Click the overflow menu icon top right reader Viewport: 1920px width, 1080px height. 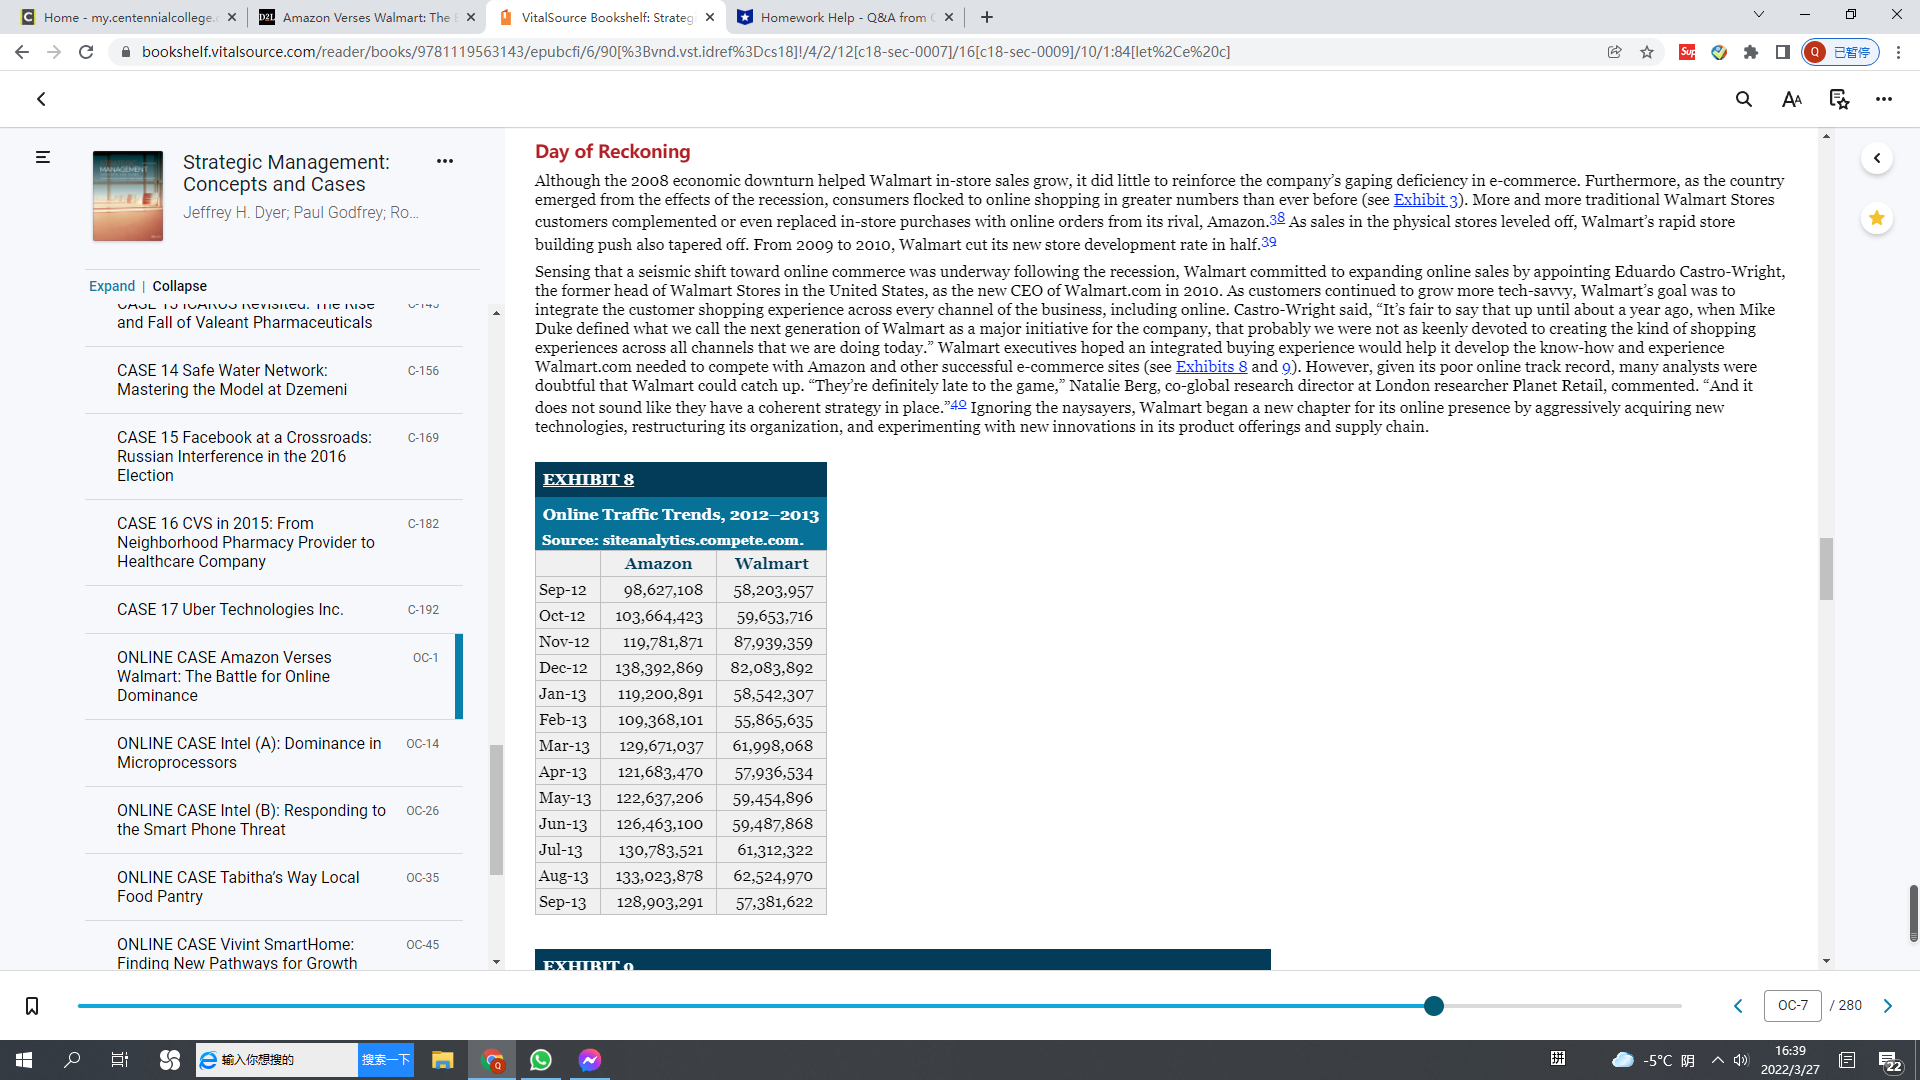[1884, 99]
